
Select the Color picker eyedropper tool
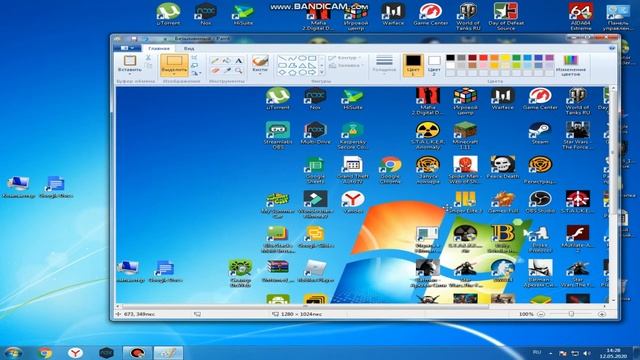pyautogui.click(x=227, y=71)
